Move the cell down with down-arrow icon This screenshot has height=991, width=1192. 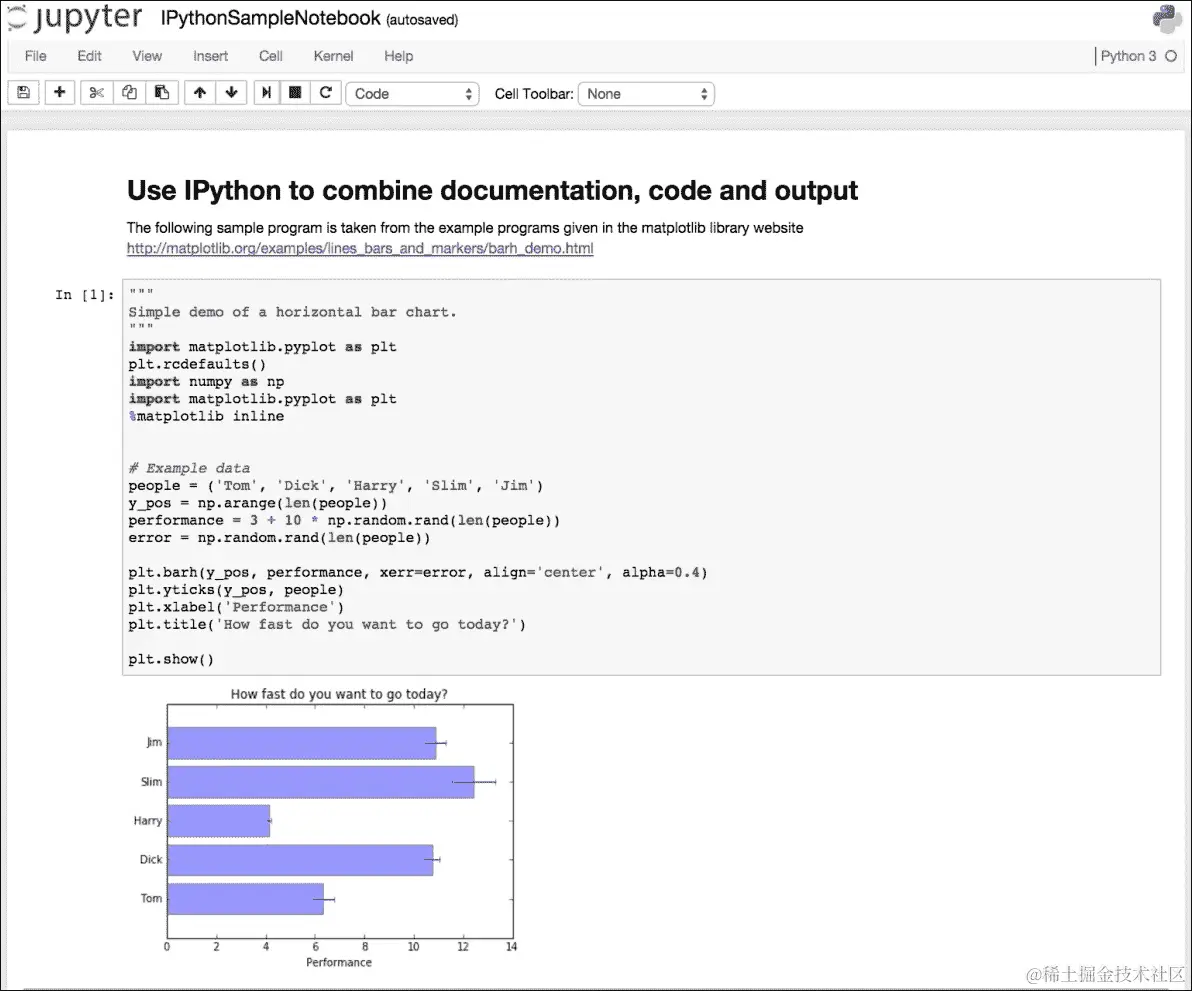click(x=232, y=92)
